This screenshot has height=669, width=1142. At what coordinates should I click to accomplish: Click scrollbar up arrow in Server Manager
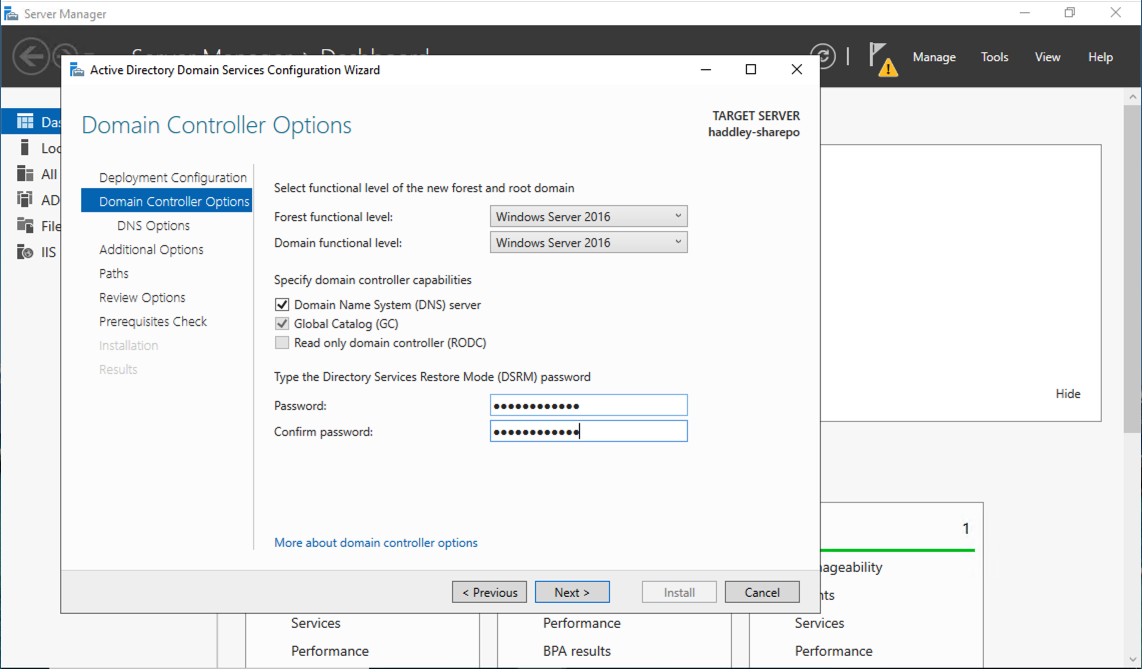1133,96
